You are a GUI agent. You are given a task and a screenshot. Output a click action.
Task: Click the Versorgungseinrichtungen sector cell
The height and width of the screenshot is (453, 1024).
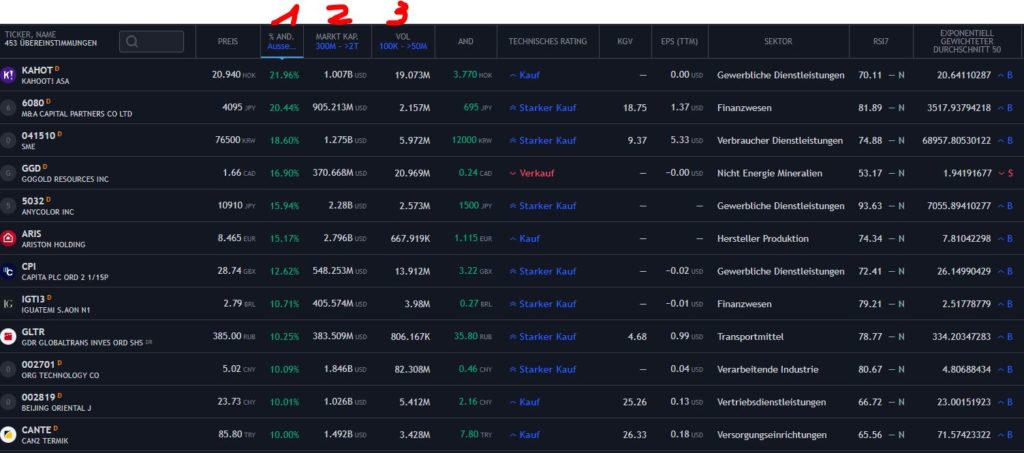click(772, 435)
